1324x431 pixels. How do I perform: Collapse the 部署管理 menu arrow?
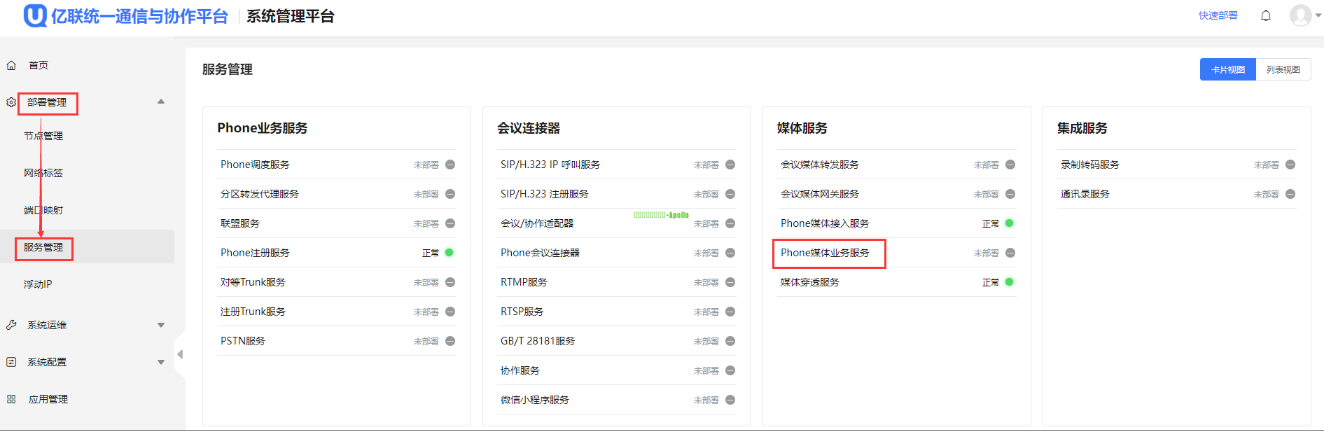tap(161, 102)
